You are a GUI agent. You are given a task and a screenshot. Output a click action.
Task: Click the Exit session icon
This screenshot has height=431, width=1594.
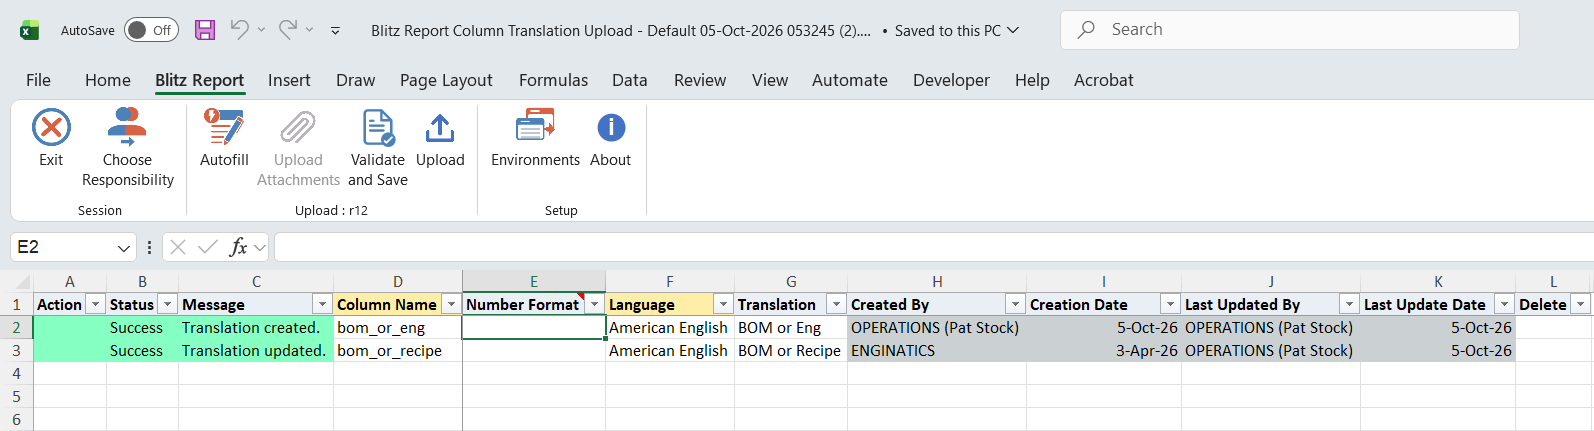51,128
